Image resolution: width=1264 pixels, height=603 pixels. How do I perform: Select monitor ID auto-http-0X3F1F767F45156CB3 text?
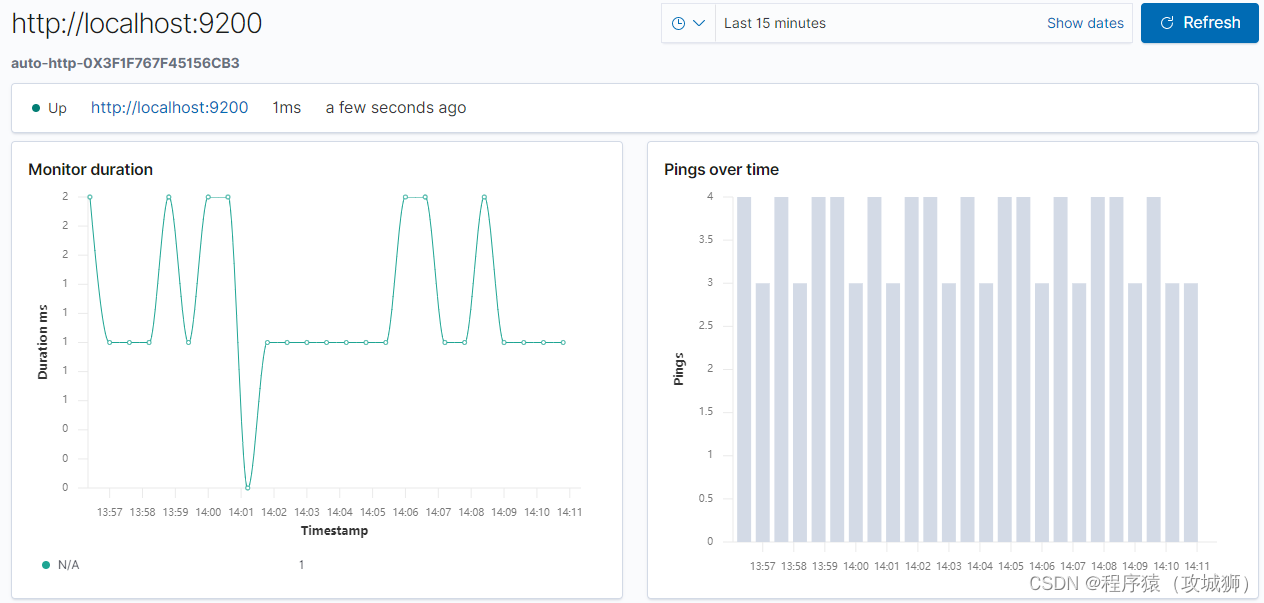coord(125,63)
